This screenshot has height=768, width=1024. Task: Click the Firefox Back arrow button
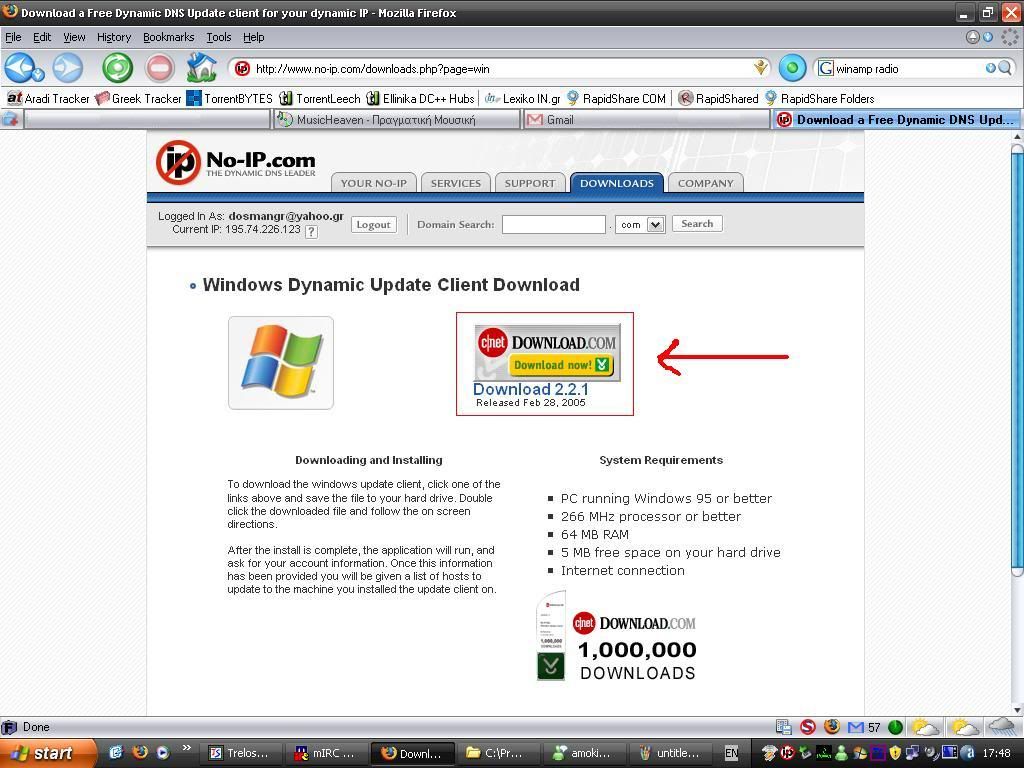click(19, 67)
